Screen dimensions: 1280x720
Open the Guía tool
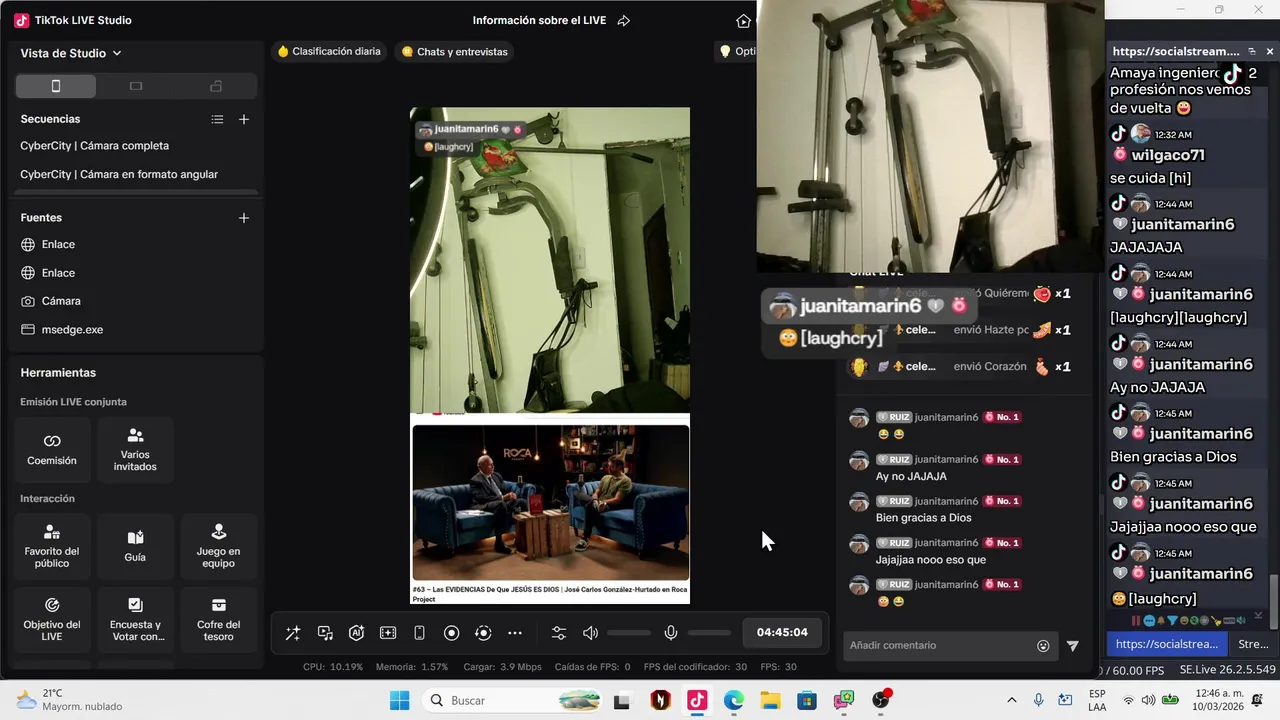point(135,547)
